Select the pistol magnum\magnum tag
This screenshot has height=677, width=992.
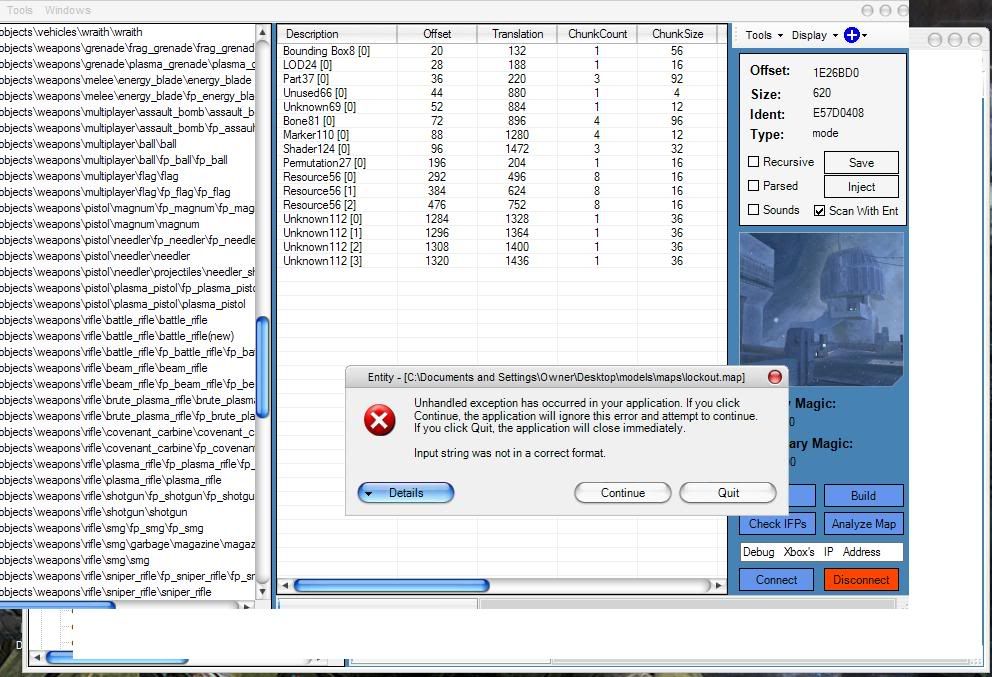pyautogui.click(x=99, y=224)
